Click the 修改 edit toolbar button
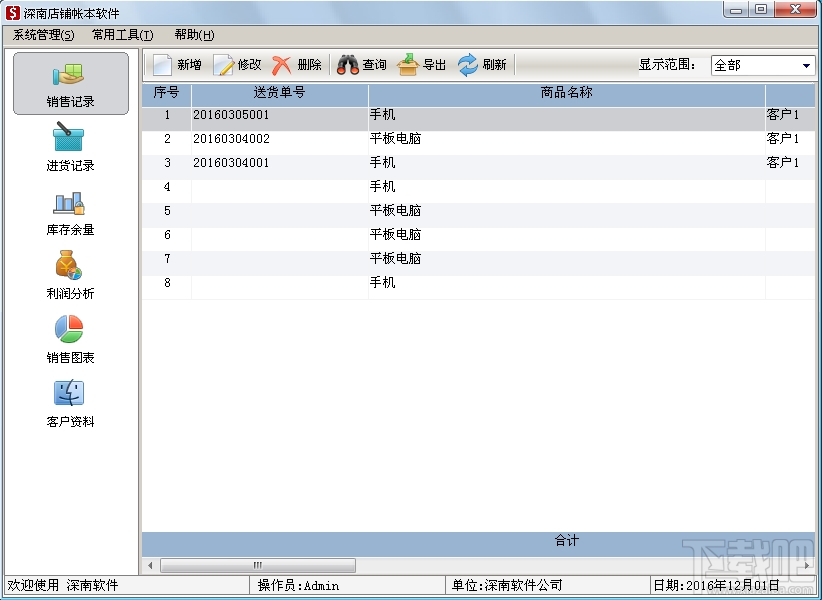The image size is (822, 600). click(x=237, y=65)
